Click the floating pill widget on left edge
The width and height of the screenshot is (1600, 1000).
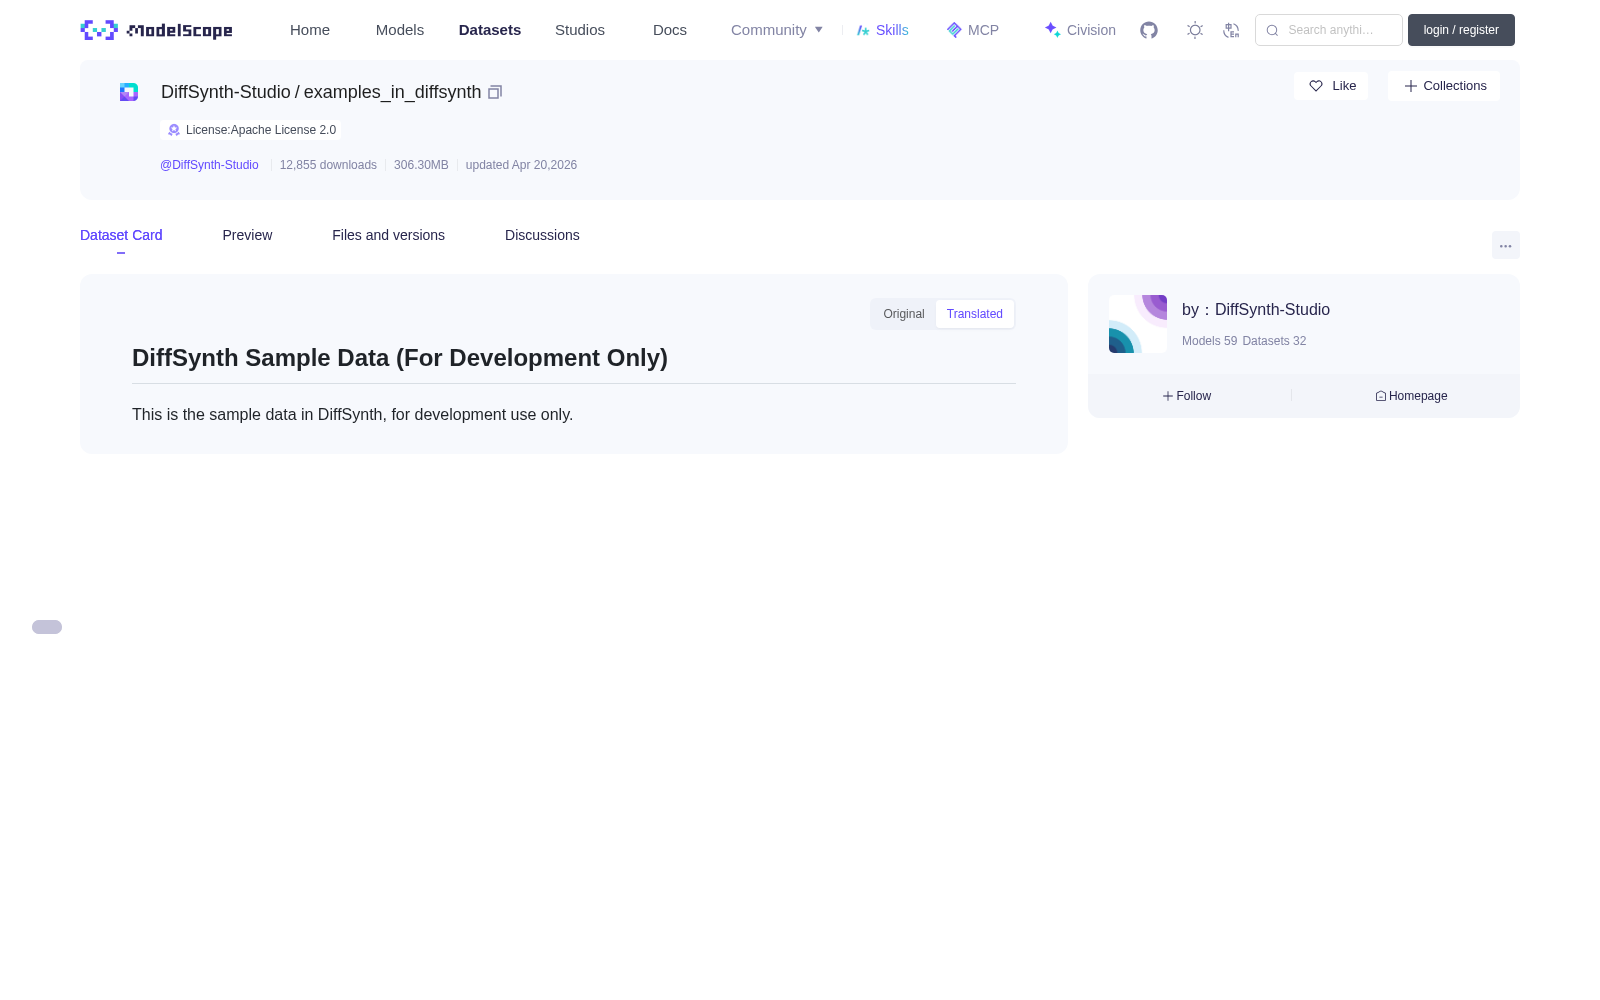[47, 627]
